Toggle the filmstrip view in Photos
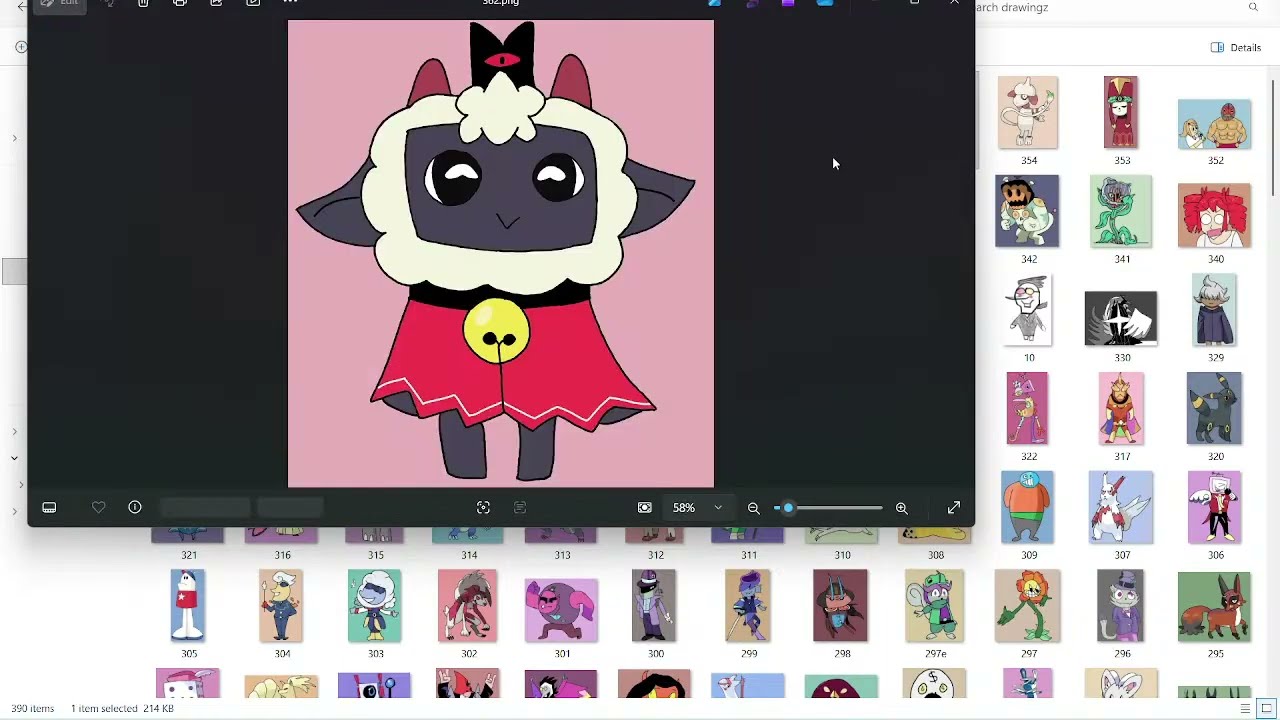The height and width of the screenshot is (720, 1280). coord(49,508)
